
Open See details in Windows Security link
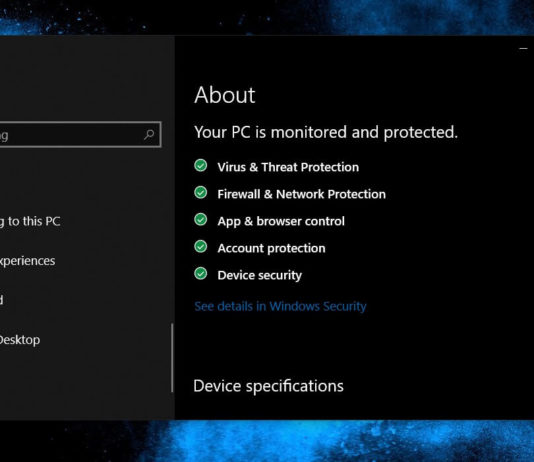[x=280, y=306]
